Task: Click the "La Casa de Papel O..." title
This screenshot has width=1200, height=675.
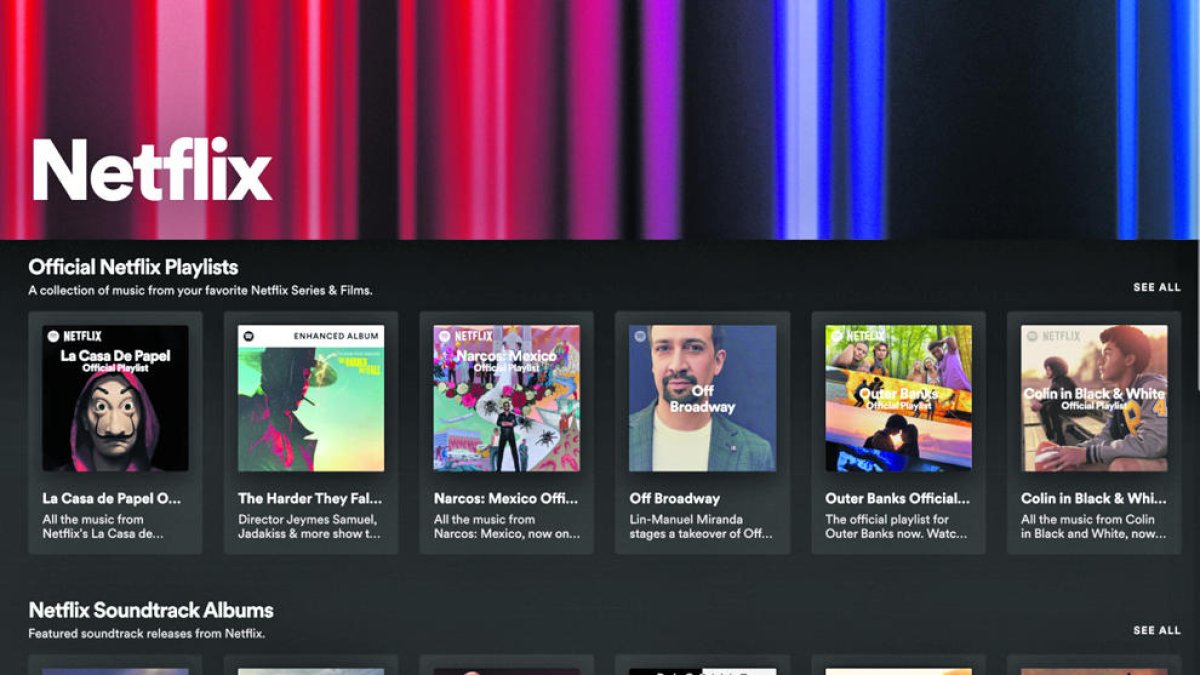Action: pyautogui.click(x=112, y=498)
